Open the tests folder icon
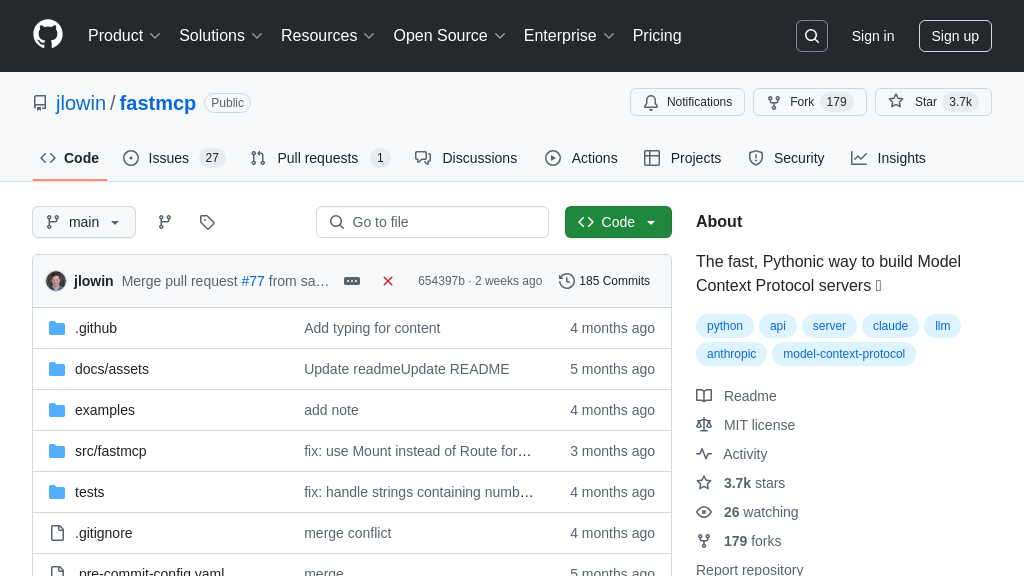This screenshot has width=1024, height=576. pos(57,492)
